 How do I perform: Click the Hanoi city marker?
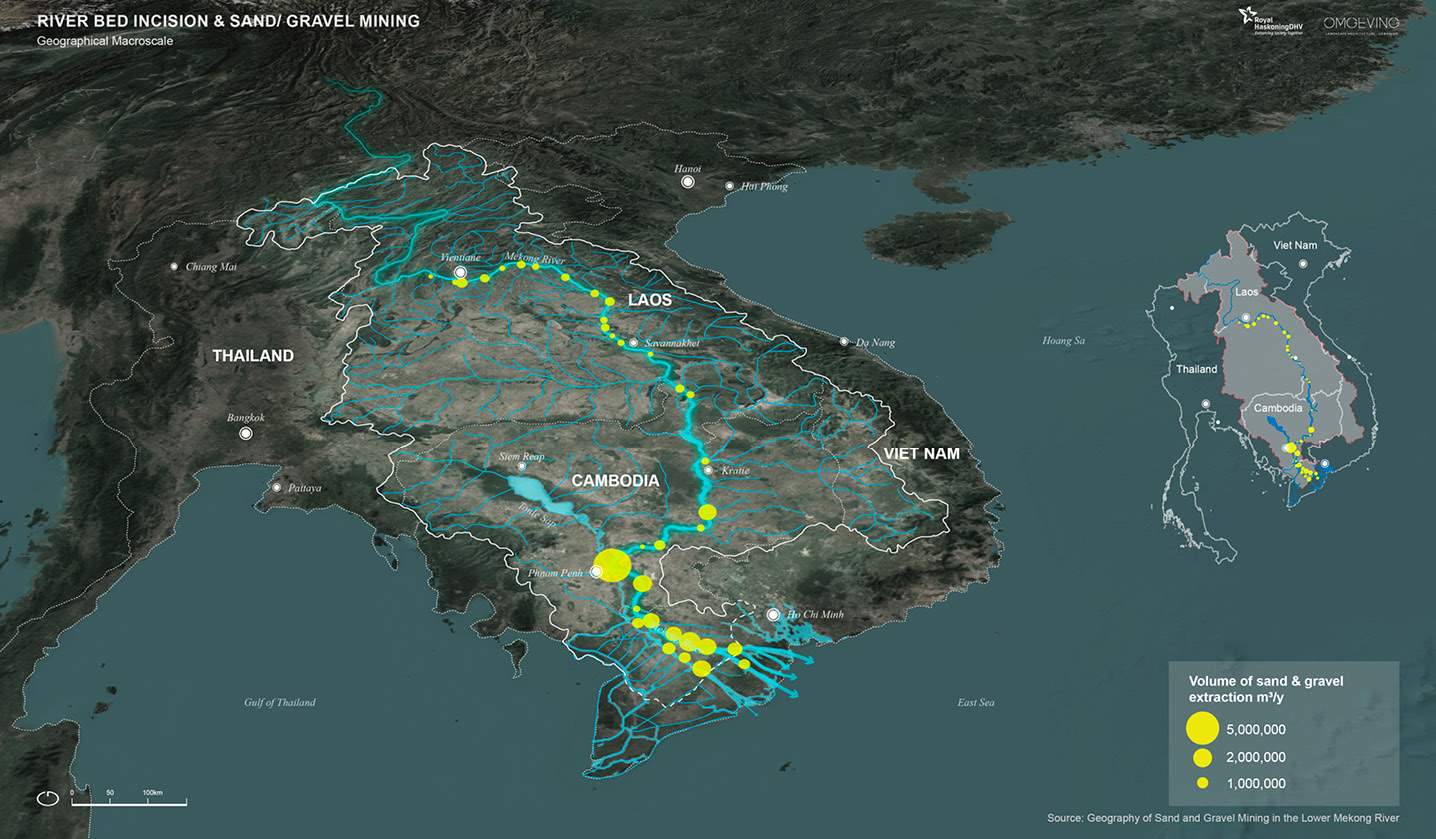click(687, 182)
